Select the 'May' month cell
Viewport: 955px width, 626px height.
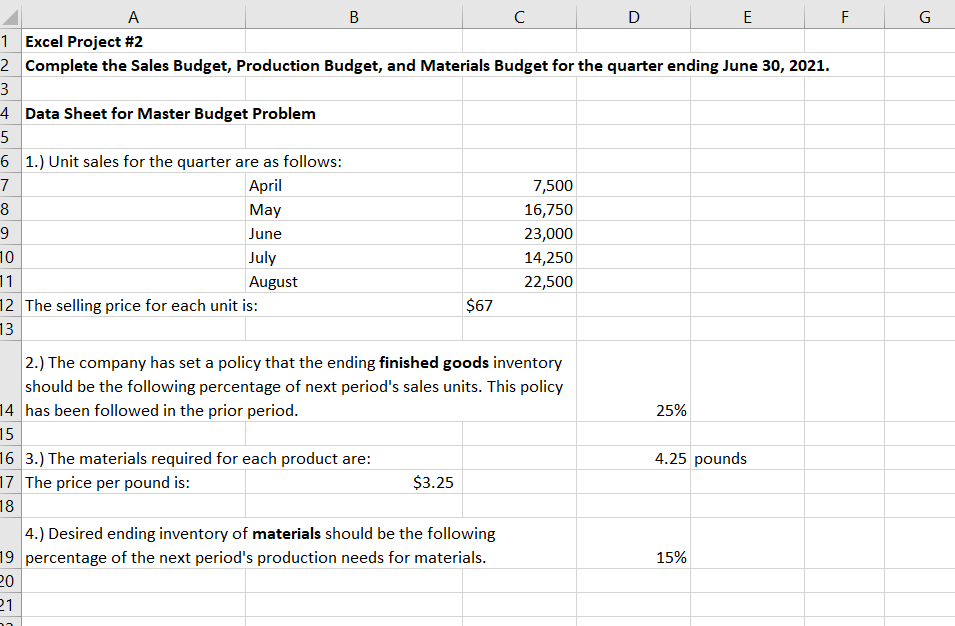(x=354, y=209)
